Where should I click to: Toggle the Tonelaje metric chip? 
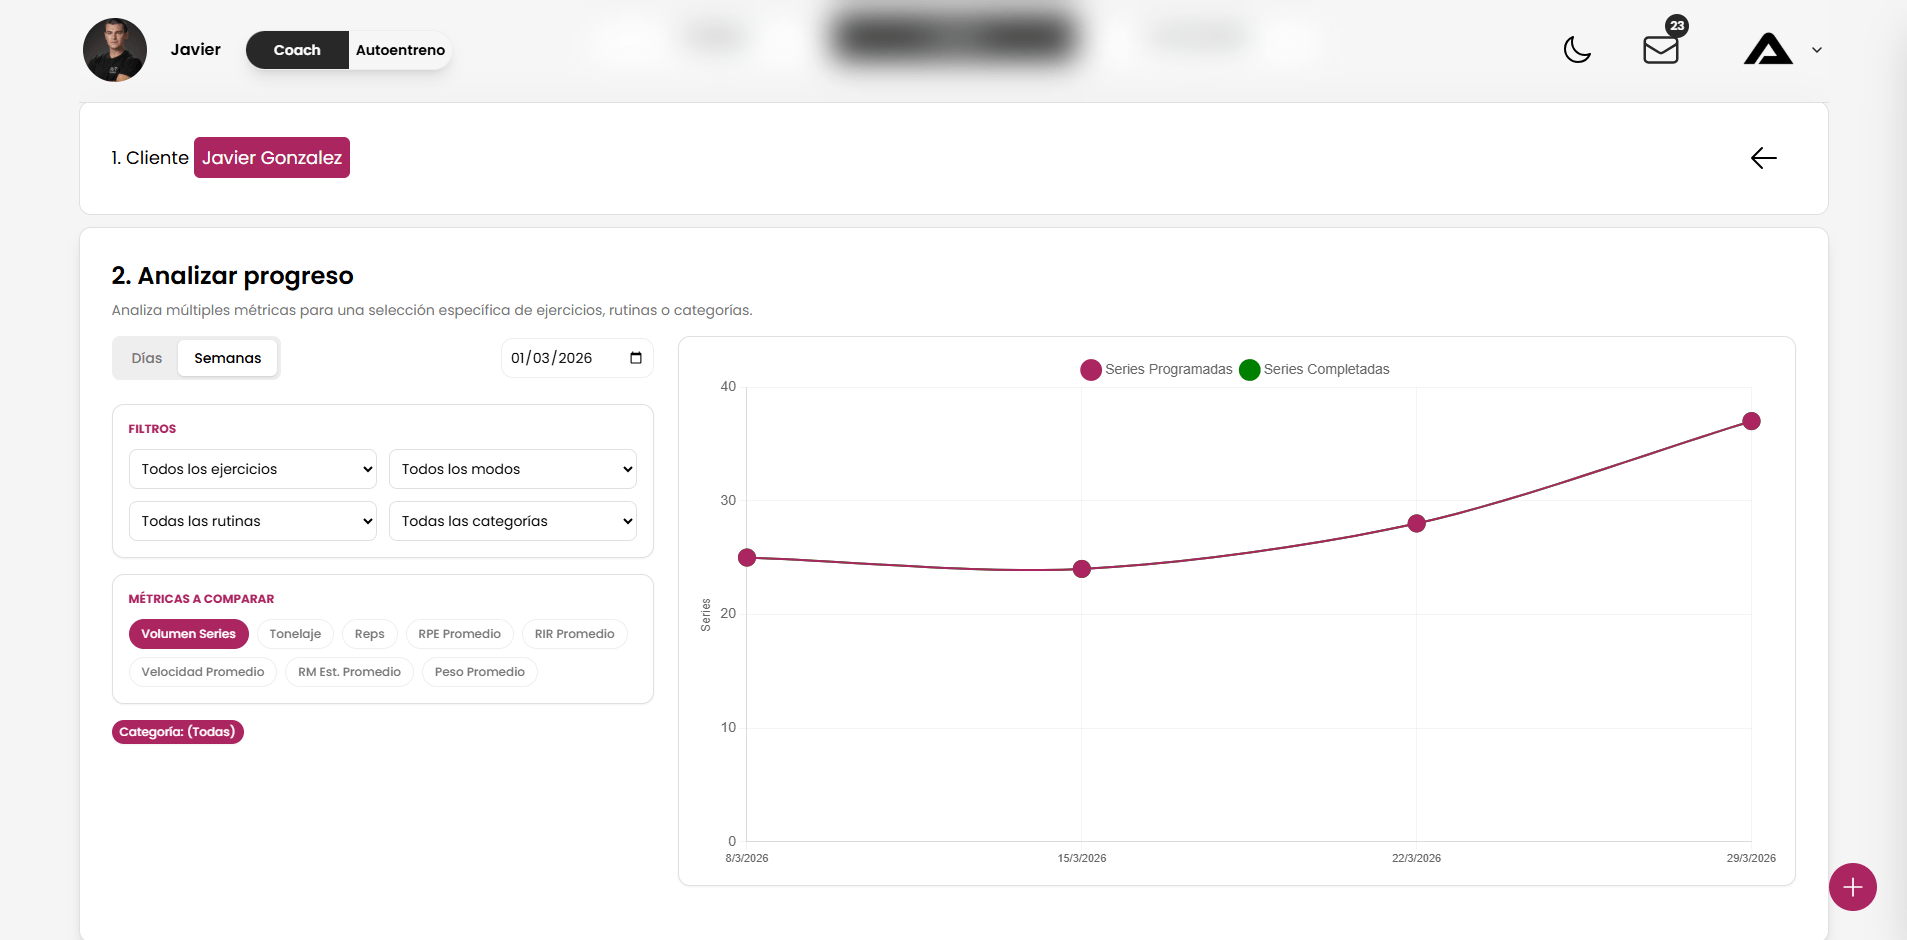pos(295,634)
